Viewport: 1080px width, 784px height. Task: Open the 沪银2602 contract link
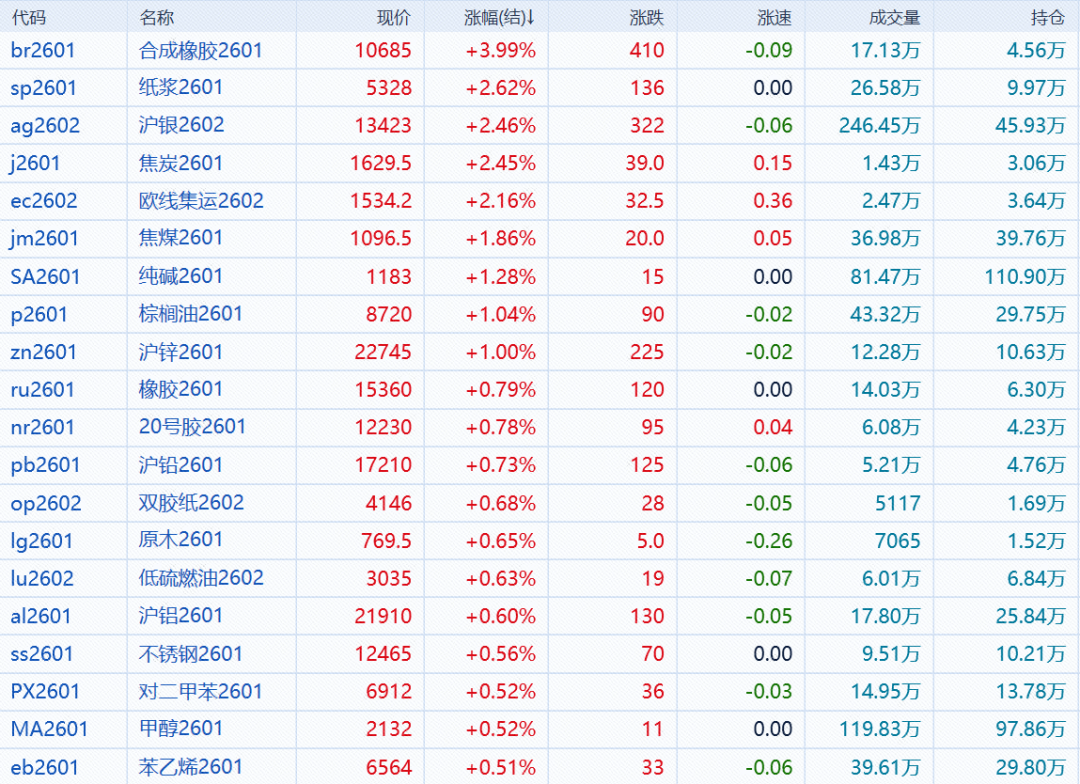click(181, 125)
